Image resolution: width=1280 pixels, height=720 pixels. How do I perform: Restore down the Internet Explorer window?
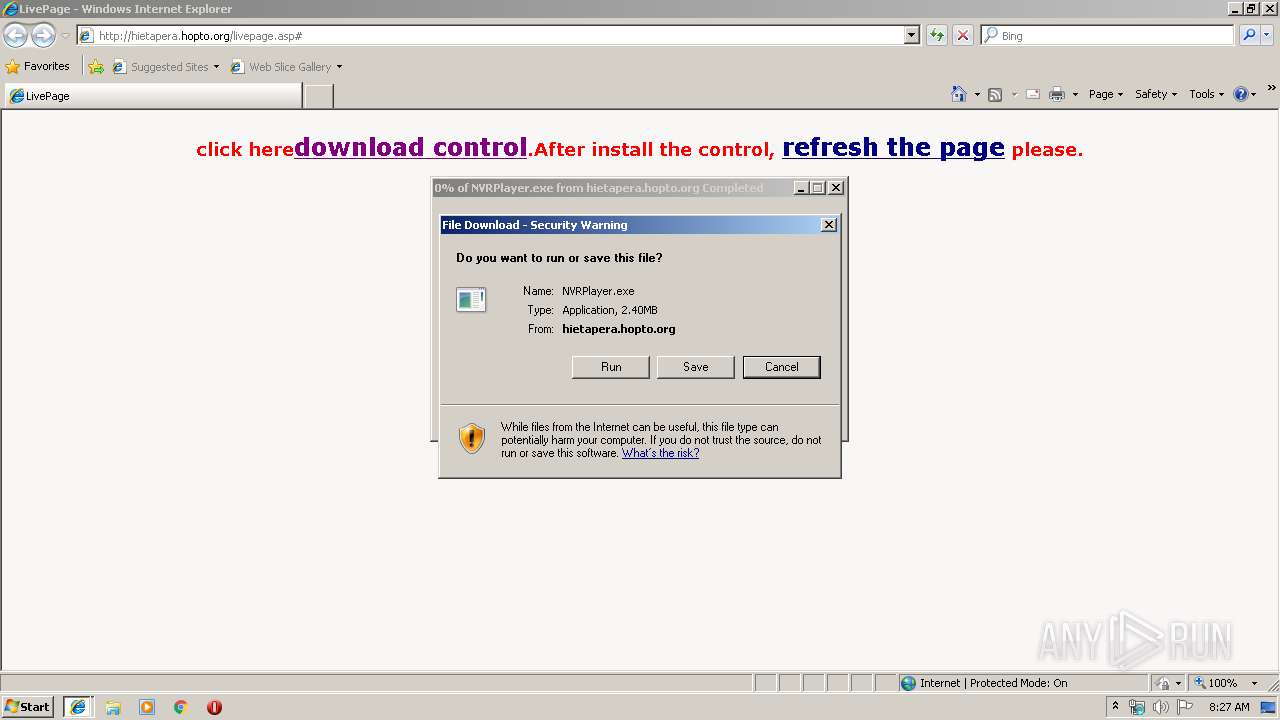coord(1251,8)
